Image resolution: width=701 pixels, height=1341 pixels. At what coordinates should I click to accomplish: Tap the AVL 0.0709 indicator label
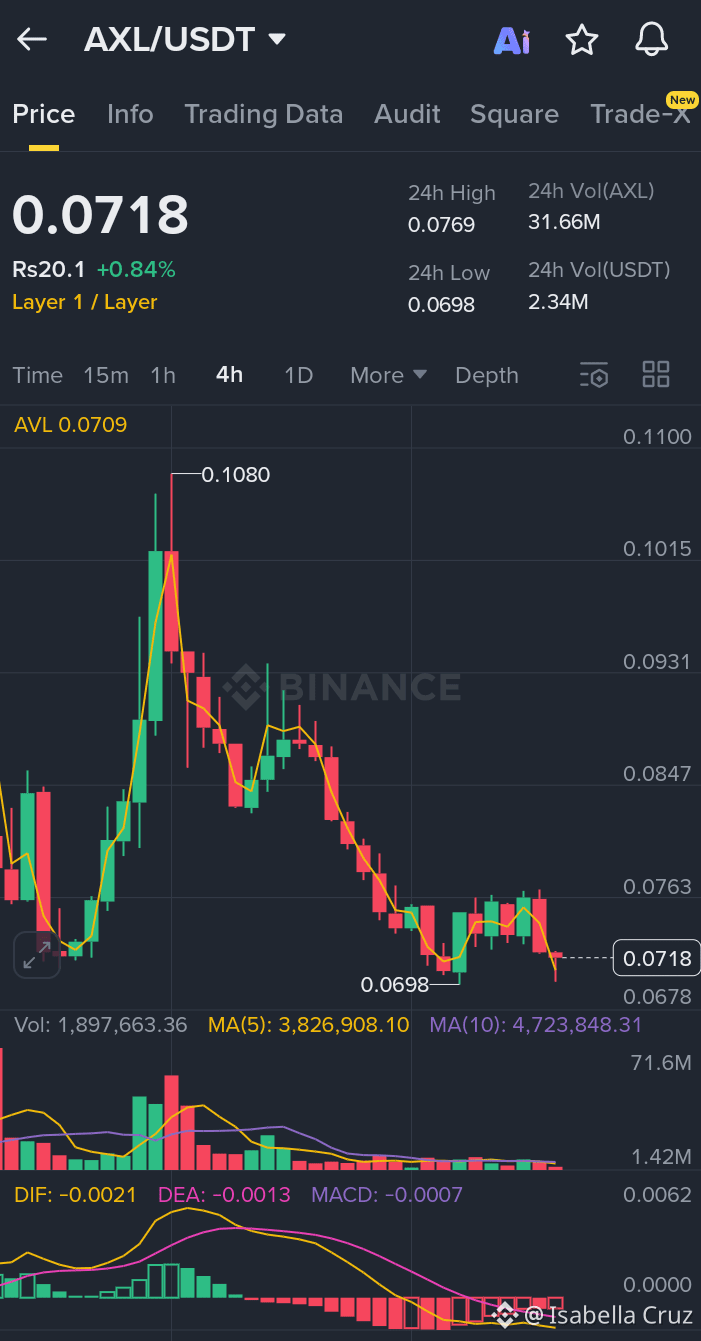click(71, 425)
